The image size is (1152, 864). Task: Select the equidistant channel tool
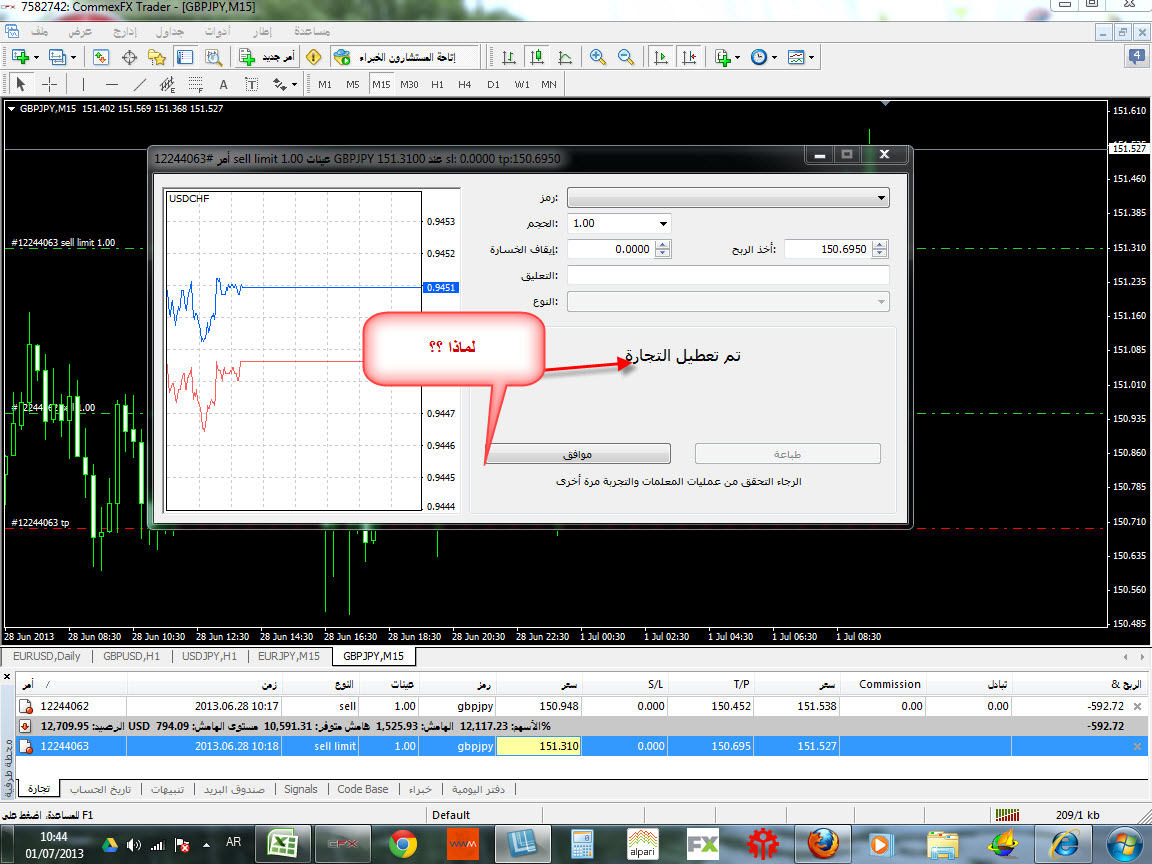168,84
